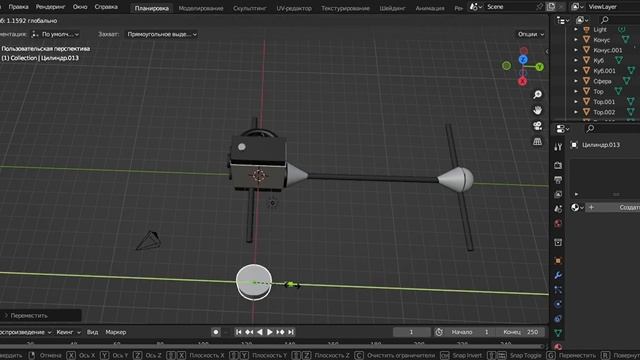Click the 'Конец' end frame field showing 250

520,332
